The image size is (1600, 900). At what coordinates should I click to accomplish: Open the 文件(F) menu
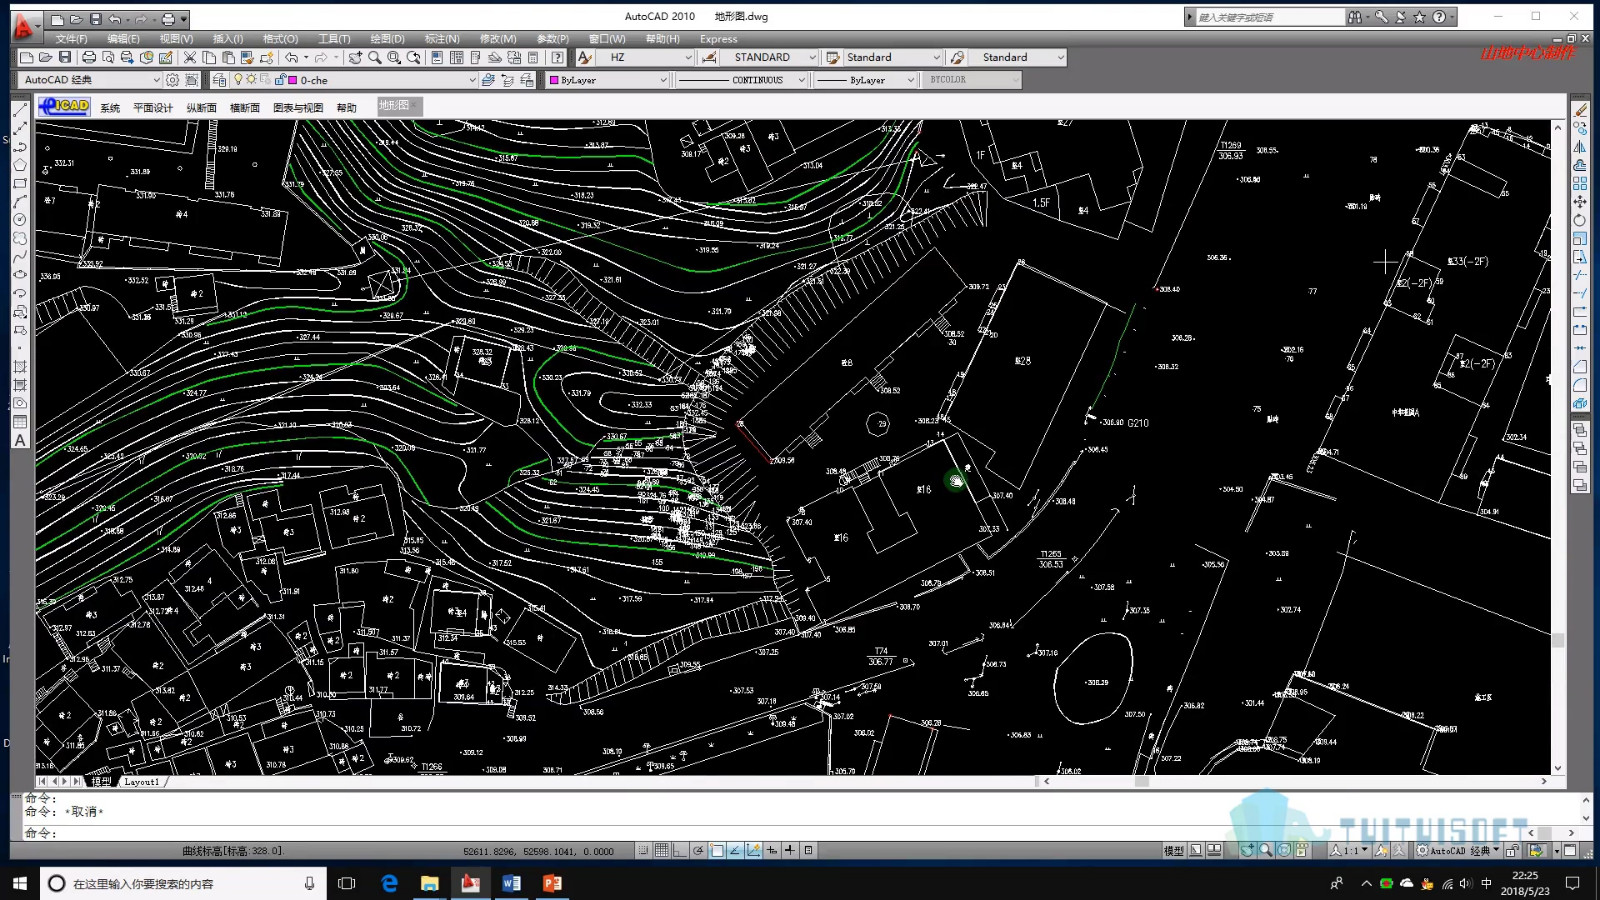click(x=71, y=39)
